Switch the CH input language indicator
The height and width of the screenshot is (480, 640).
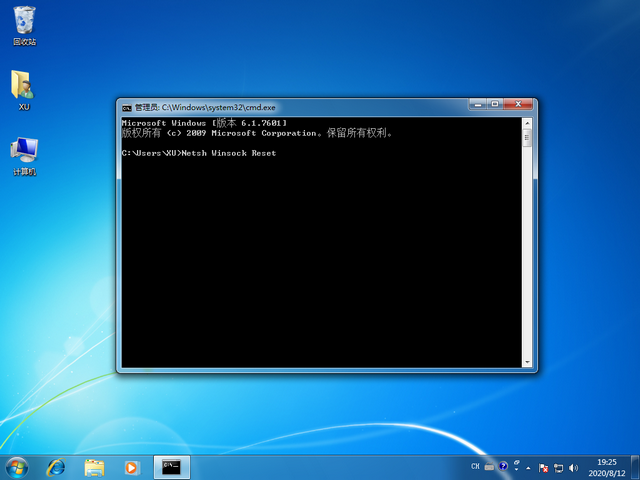point(476,467)
